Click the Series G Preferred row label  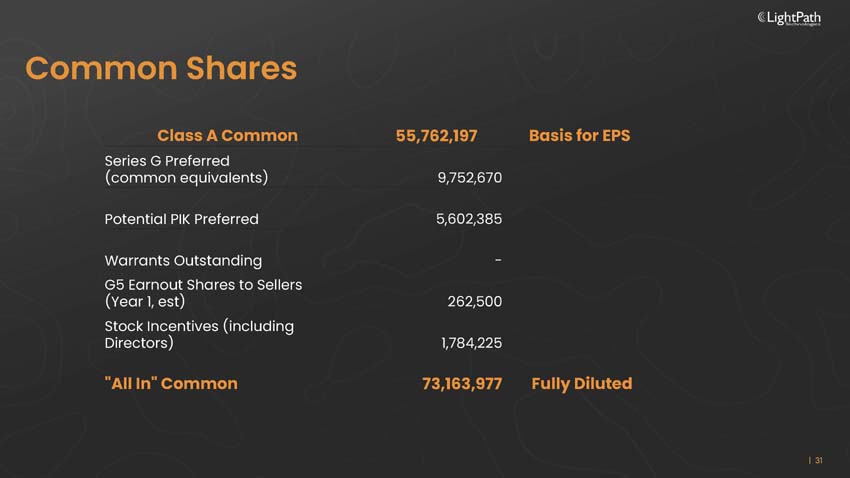coord(167,160)
